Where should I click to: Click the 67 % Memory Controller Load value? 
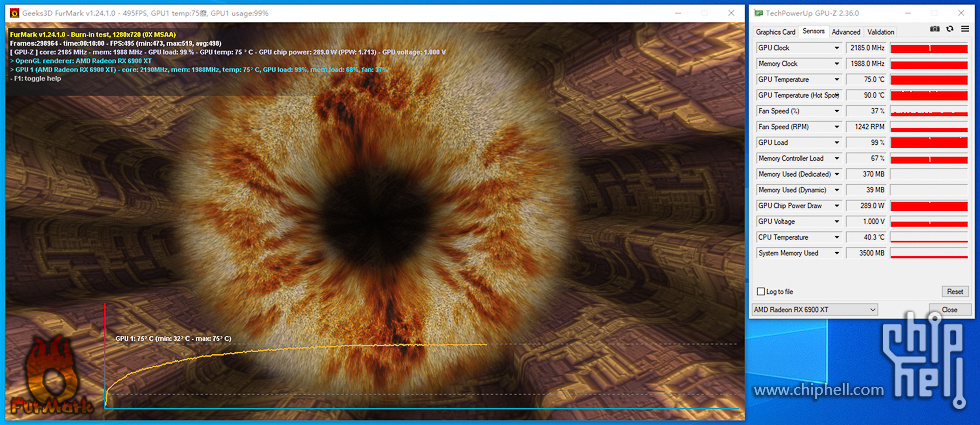pos(866,158)
